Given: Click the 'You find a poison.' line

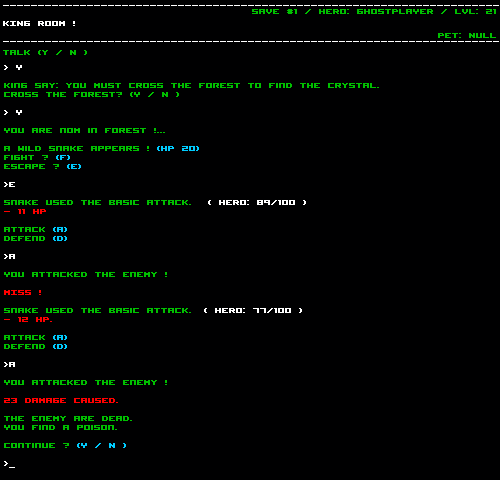Looking at the screenshot, I should pos(60,427).
